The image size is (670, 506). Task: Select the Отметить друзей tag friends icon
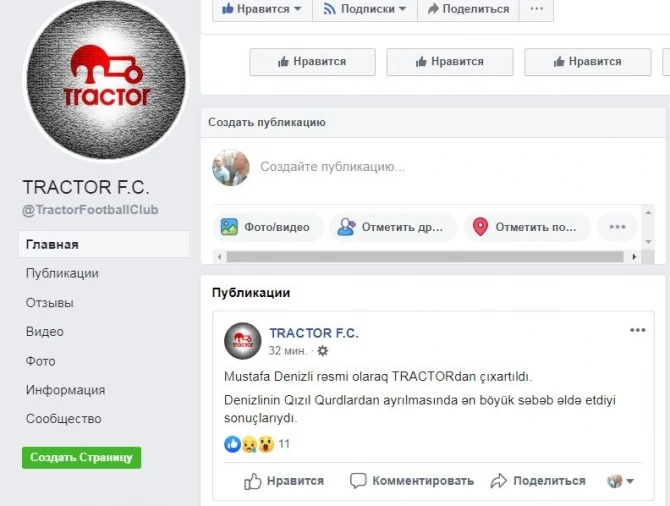346,227
